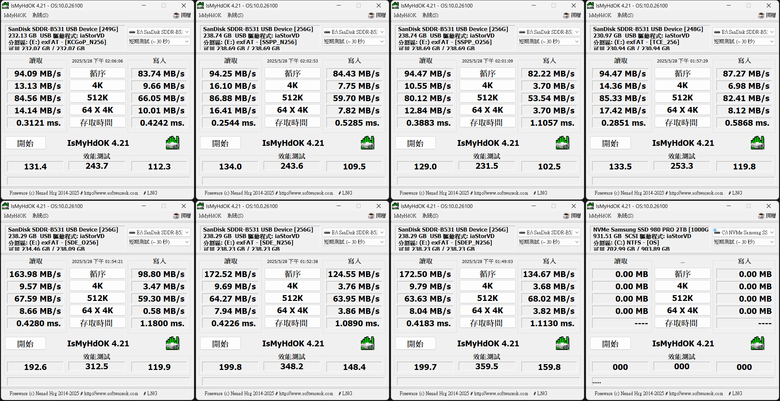
Task: Click green benchmark icon in SDE_N256 window
Action: [368, 343]
